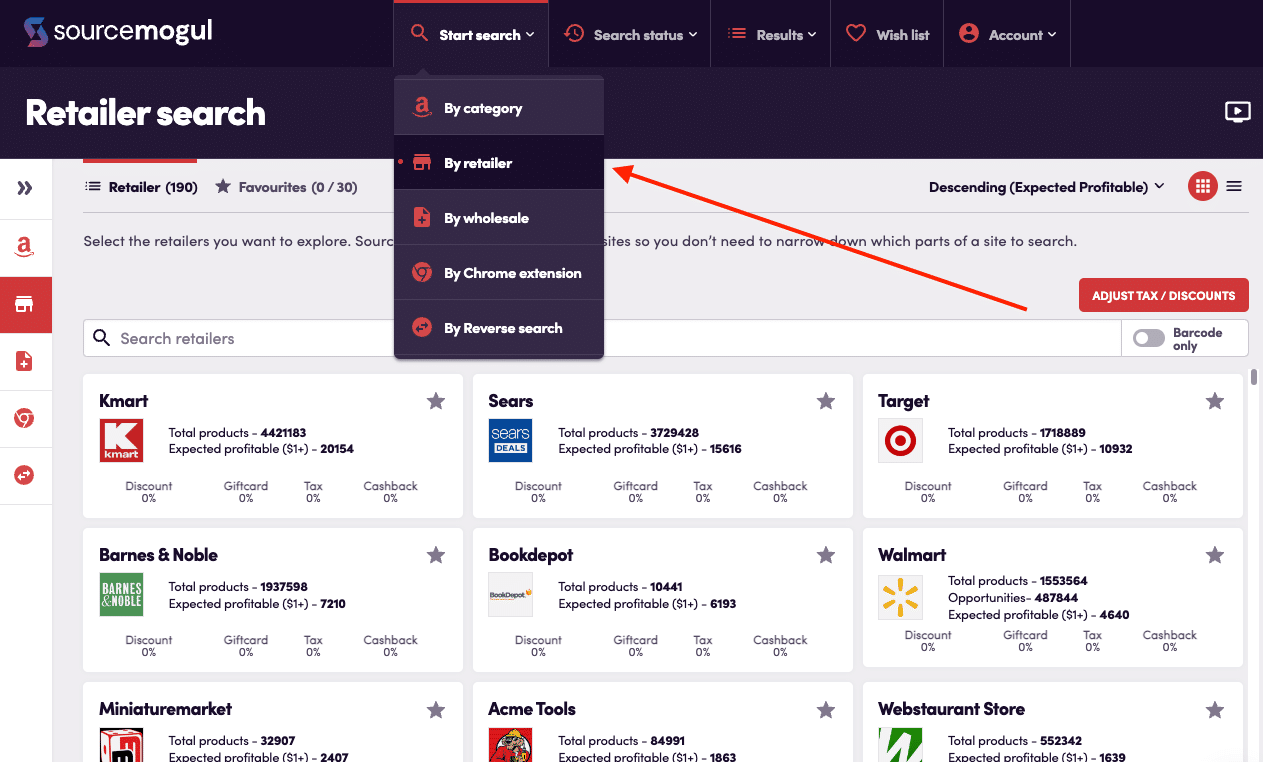Switch to grid view layout icon
The image size is (1263, 762).
[1202, 186]
